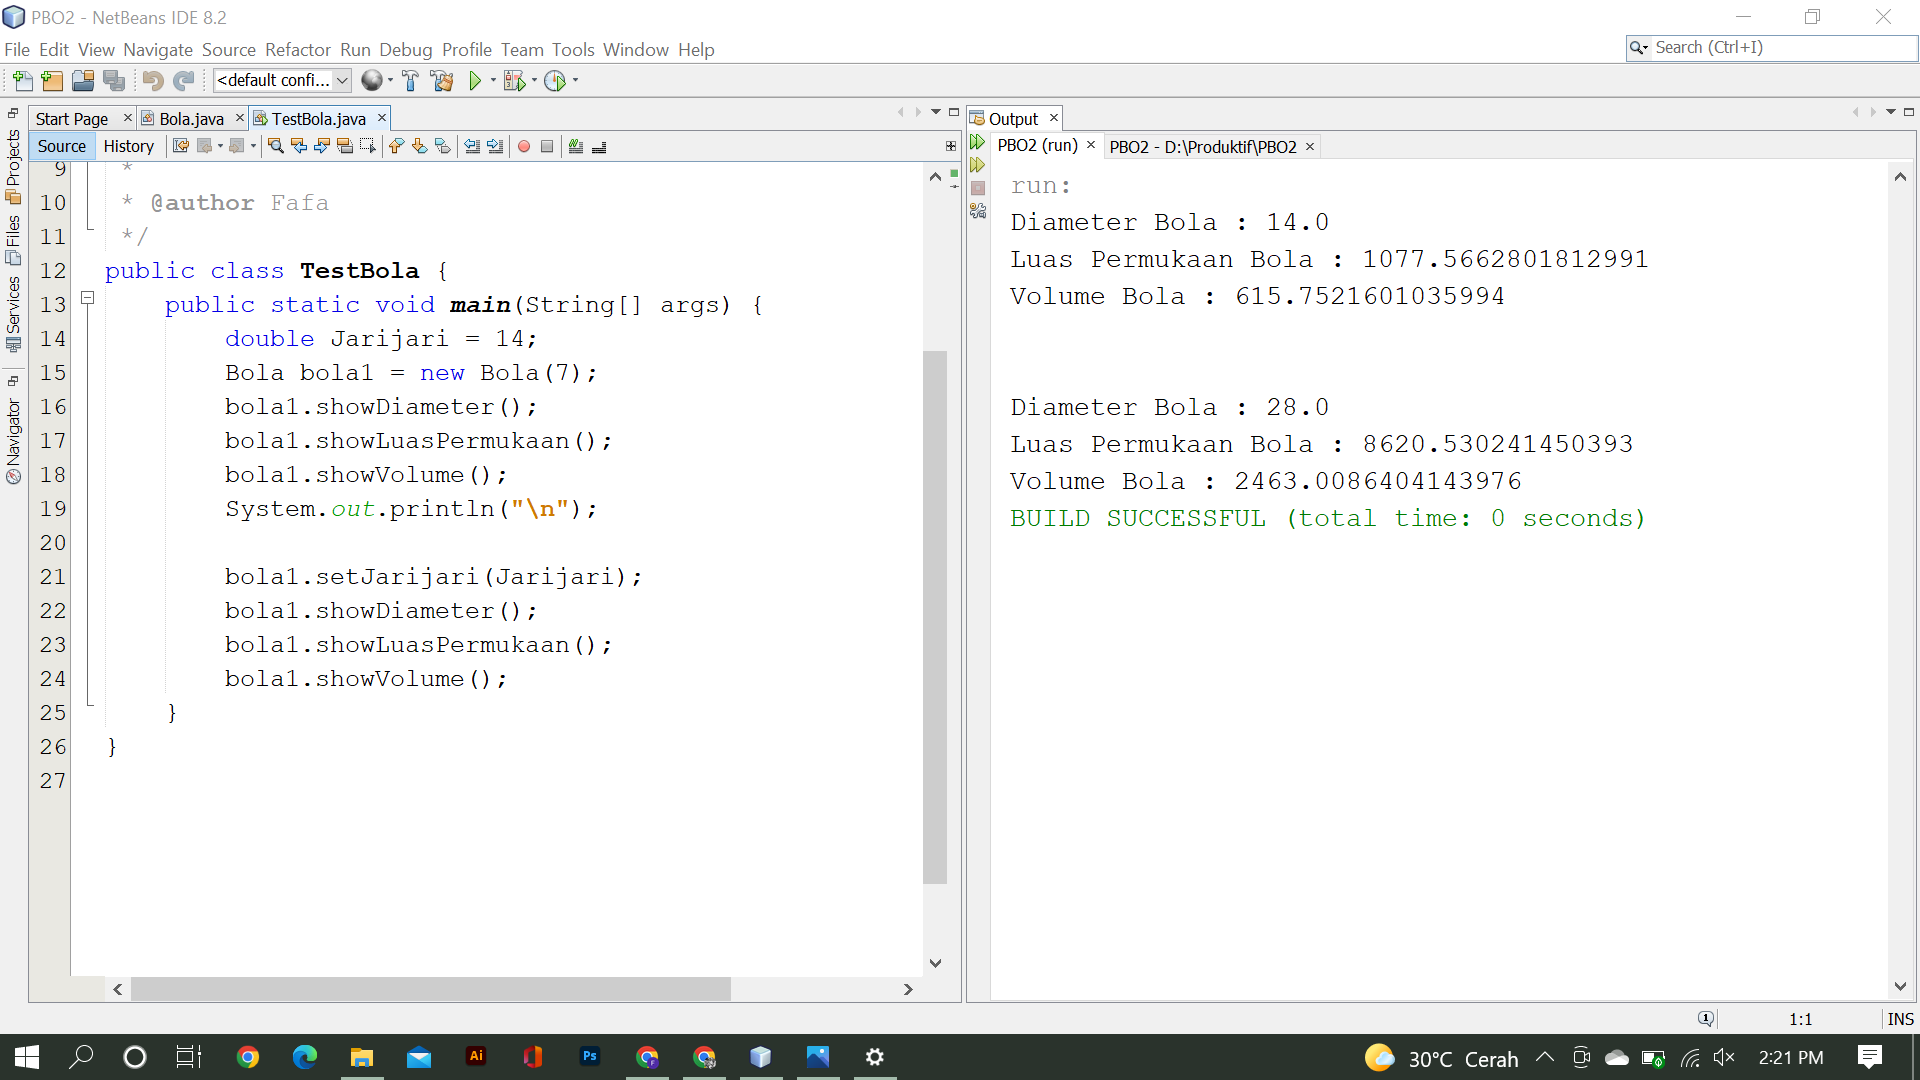Viewport: 1920px width, 1080px height.
Task: Open the Refactor menu
Action: (x=297, y=49)
